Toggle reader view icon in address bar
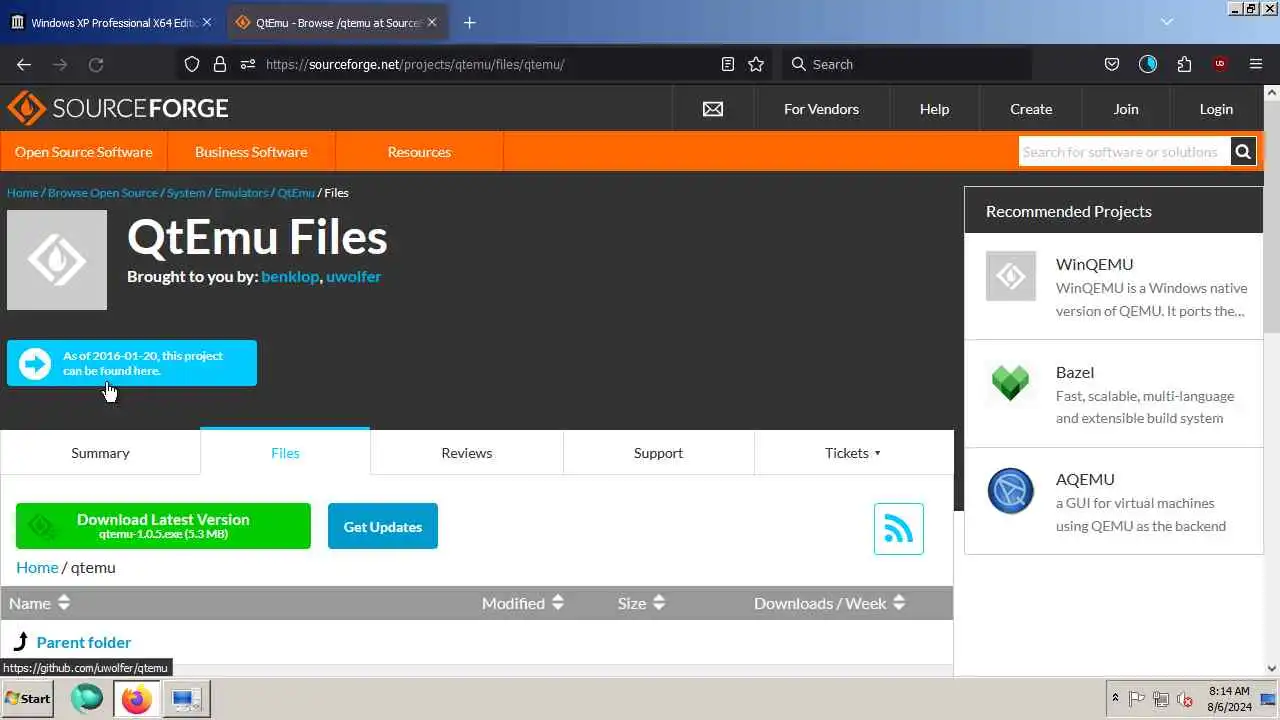The image size is (1280, 720). click(x=728, y=64)
